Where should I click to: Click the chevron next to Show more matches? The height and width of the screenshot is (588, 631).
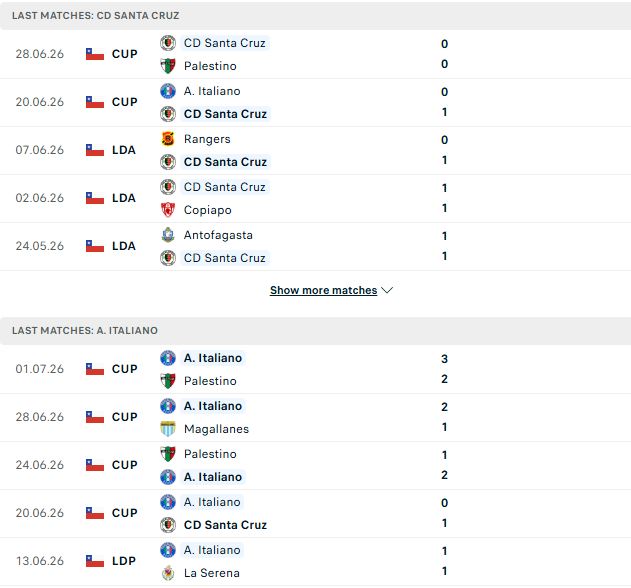click(387, 290)
